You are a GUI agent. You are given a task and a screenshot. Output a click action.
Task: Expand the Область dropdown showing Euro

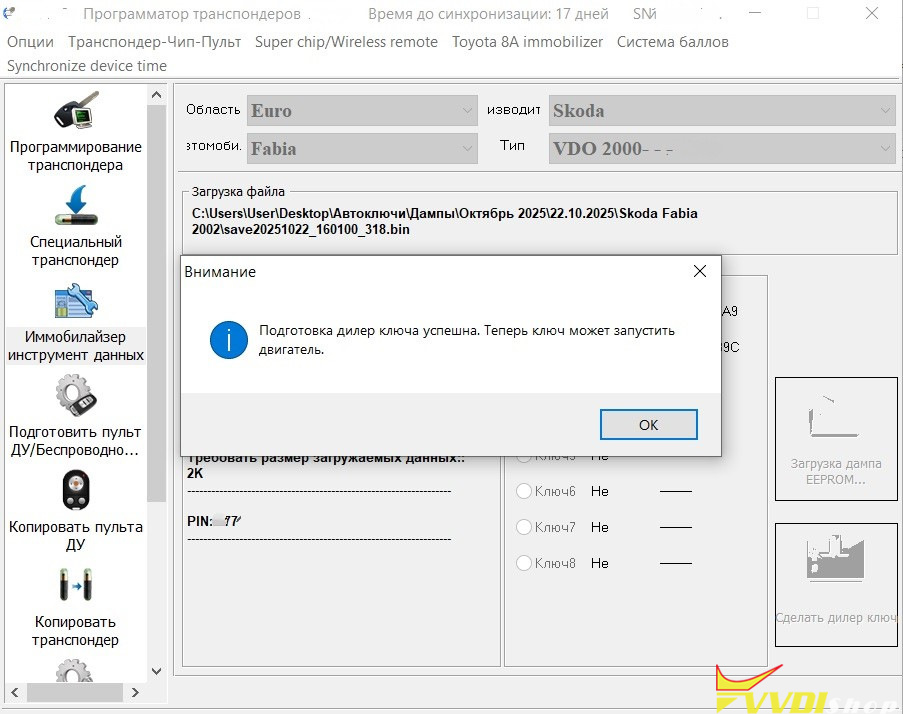362,111
